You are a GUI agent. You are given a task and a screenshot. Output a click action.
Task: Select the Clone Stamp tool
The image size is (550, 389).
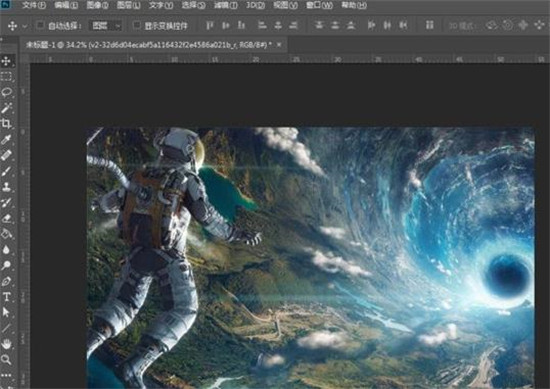[6, 187]
